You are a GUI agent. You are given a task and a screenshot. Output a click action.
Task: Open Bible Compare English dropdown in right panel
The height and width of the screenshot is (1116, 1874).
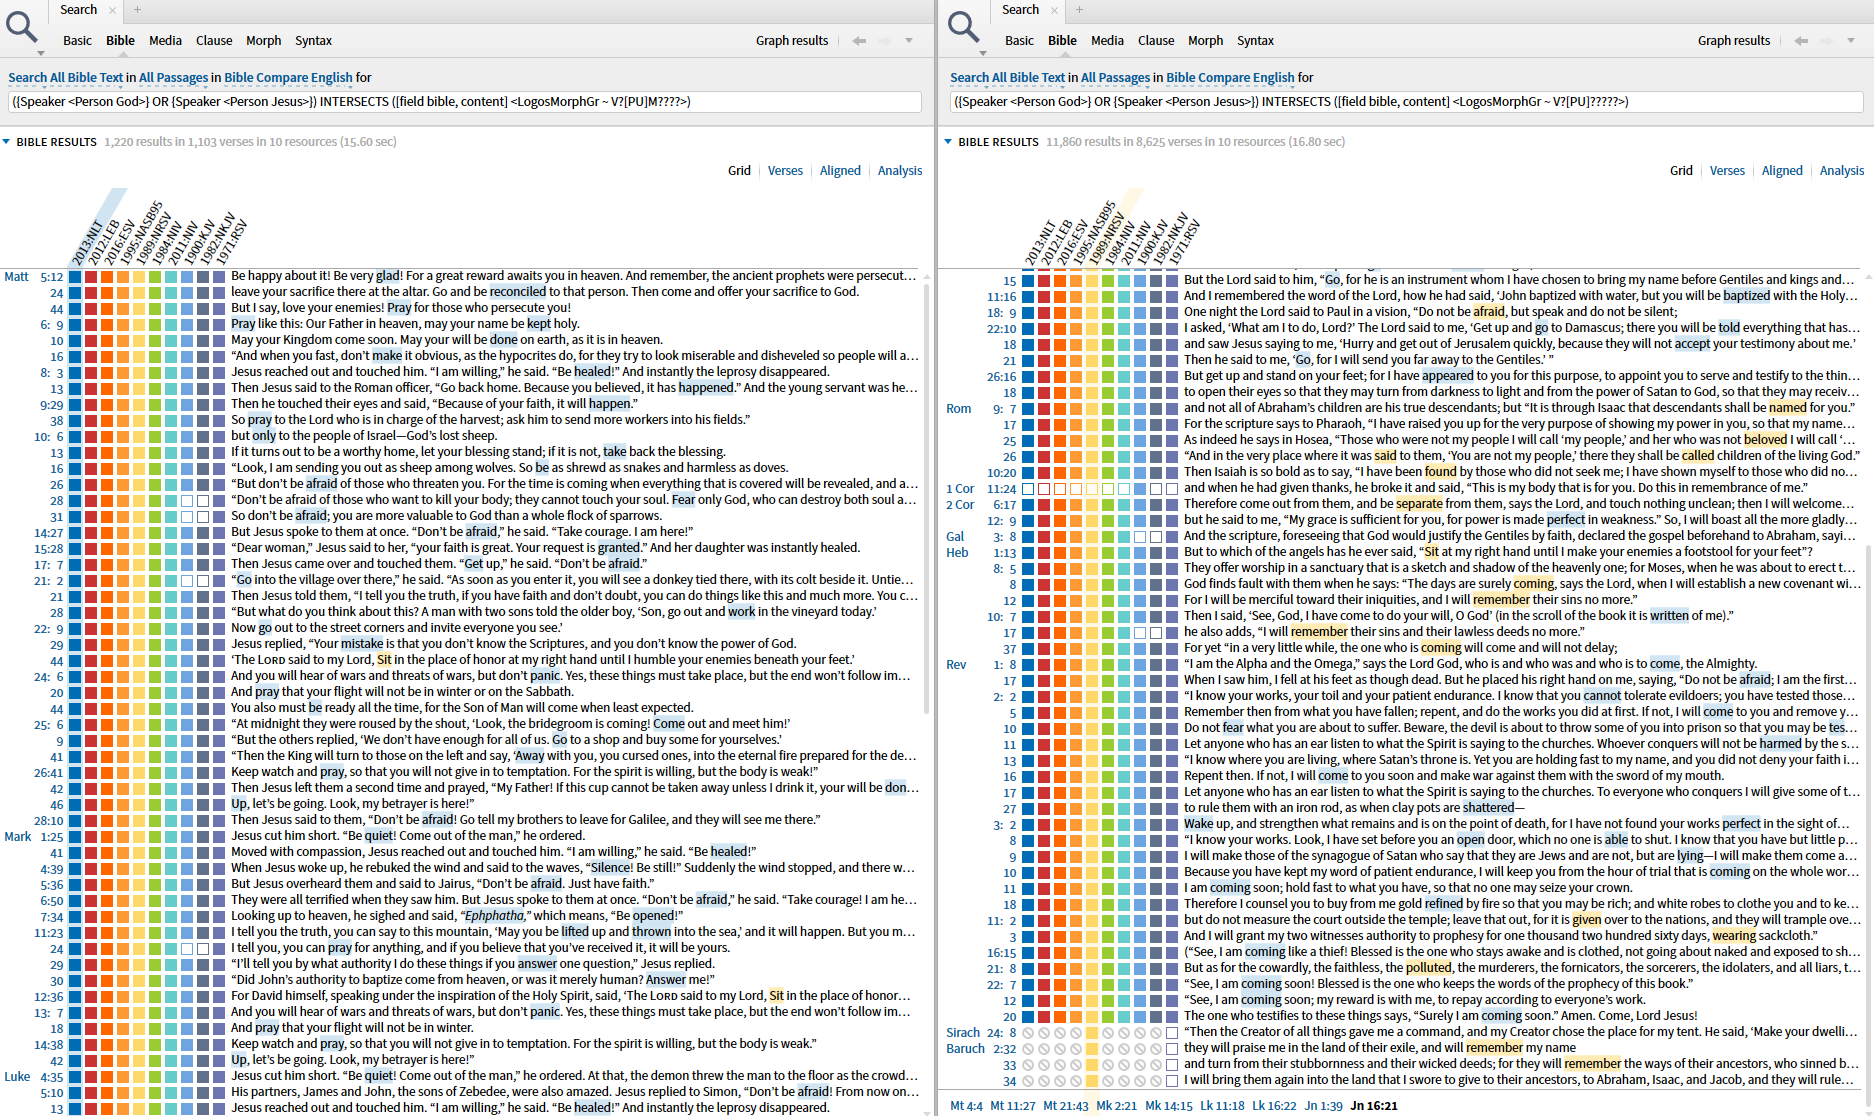tap(1230, 78)
